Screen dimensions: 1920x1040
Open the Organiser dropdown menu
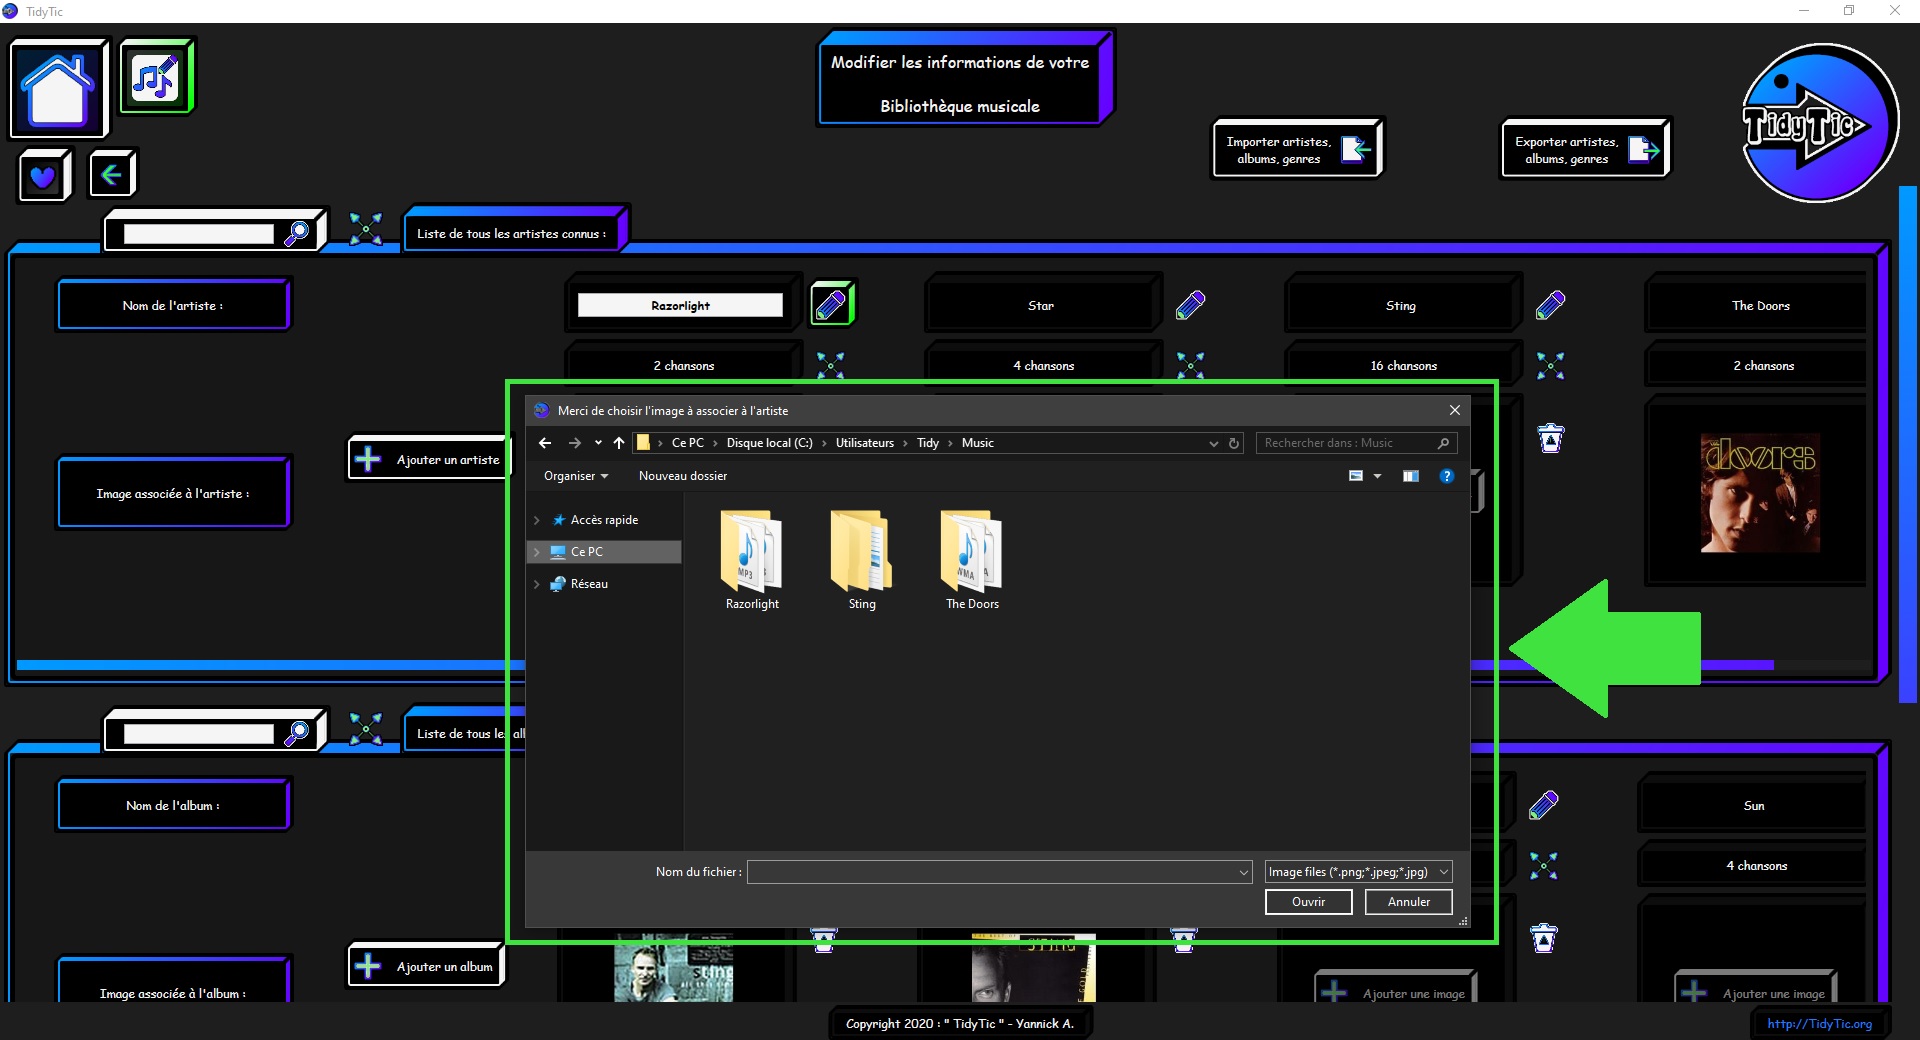pyautogui.click(x=575, y=476)
